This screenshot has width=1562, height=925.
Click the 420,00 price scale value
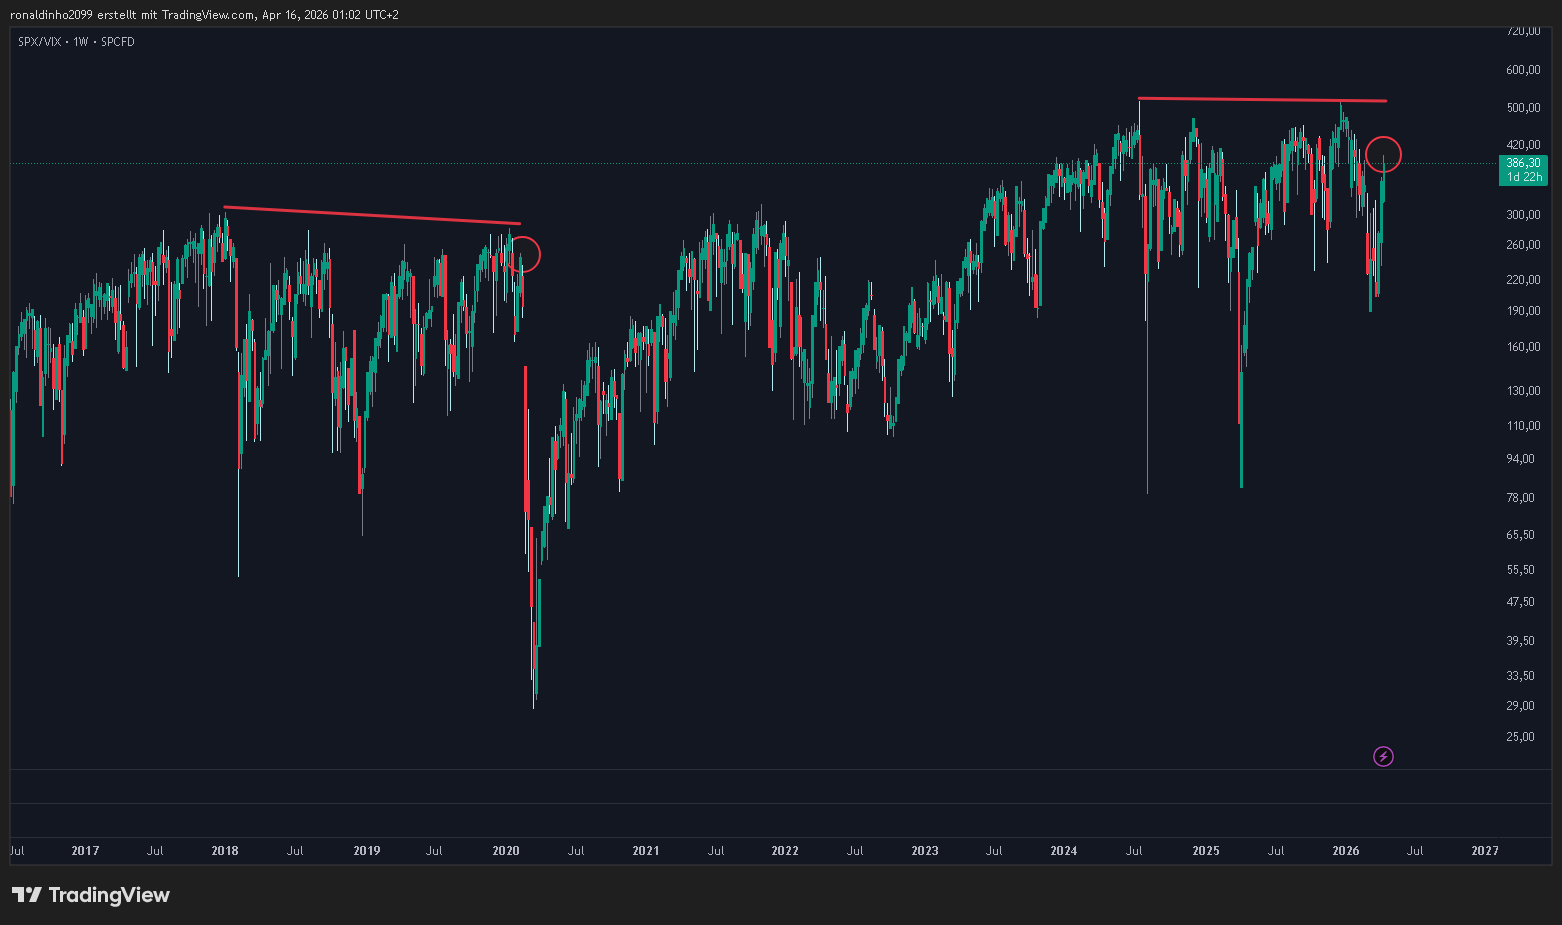coord(1523,145)
